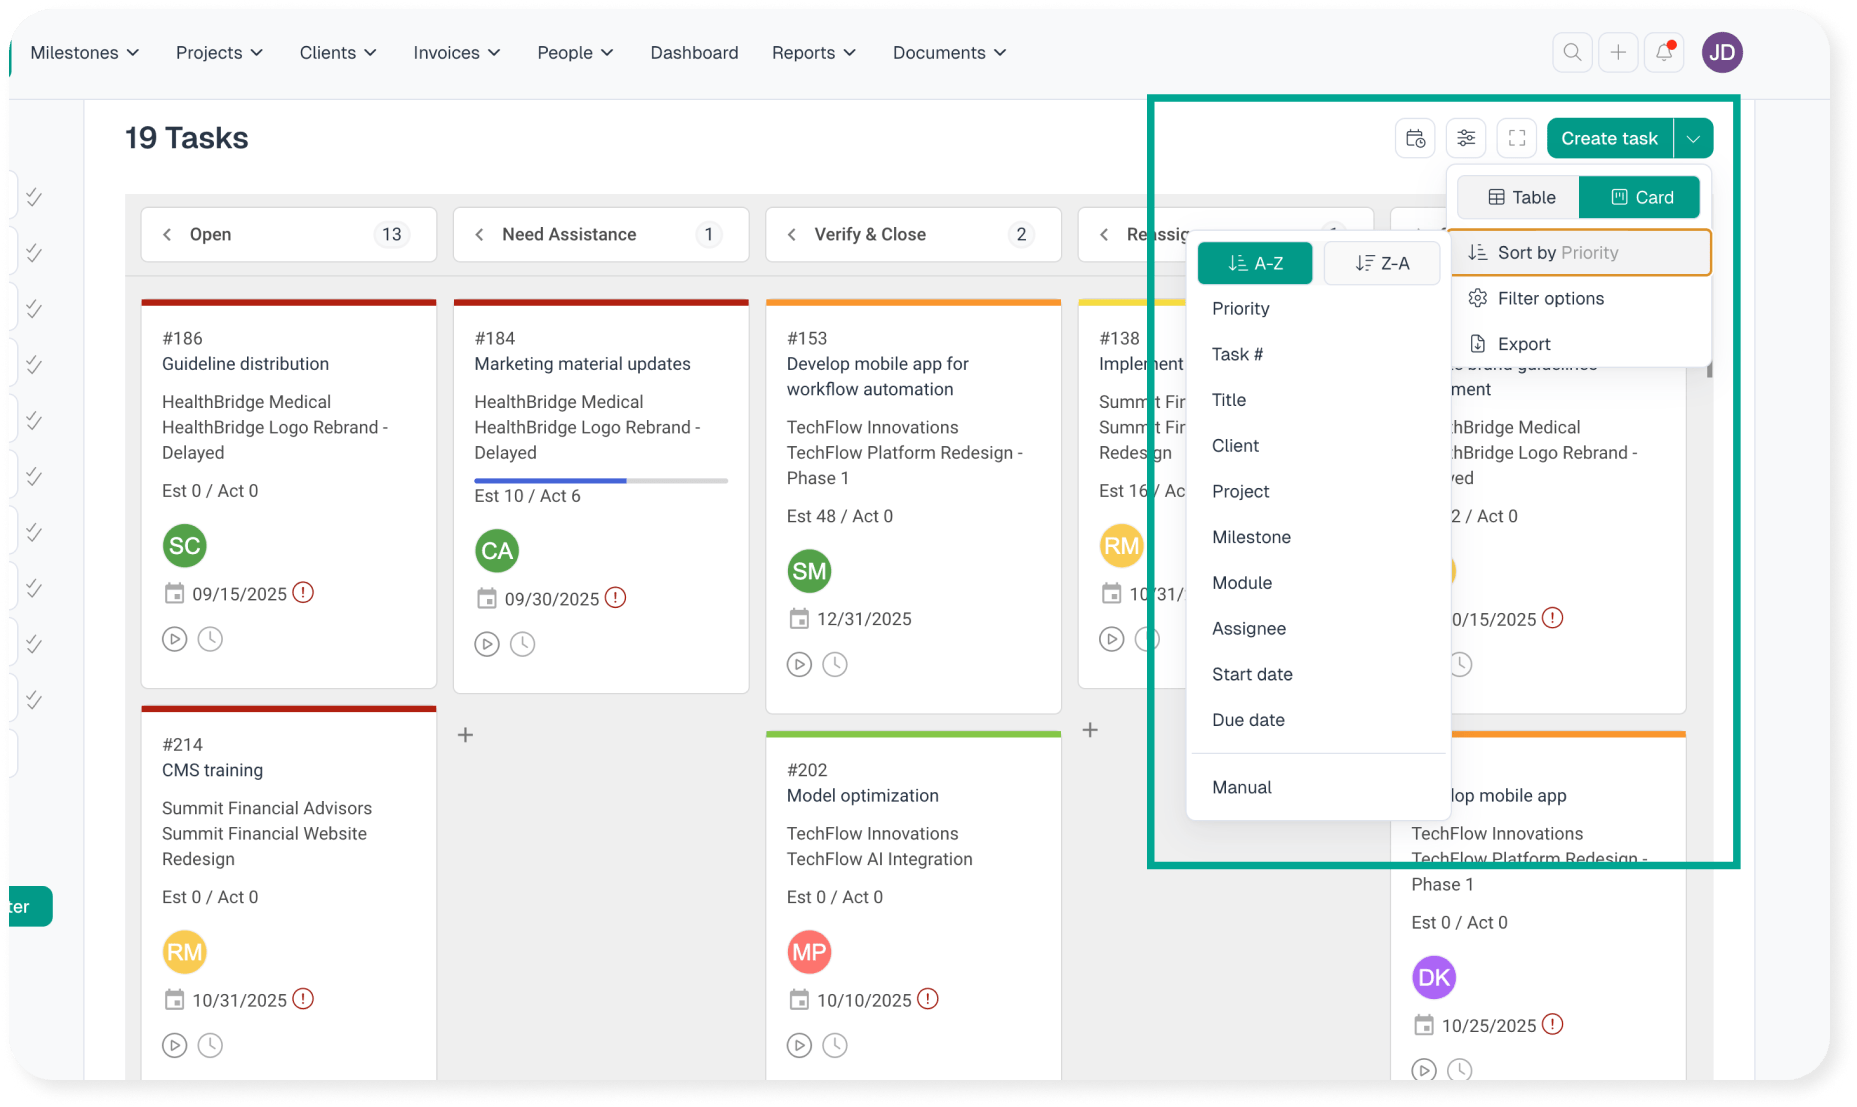Enter fullscreen using the expand icon

point(1517,139)
